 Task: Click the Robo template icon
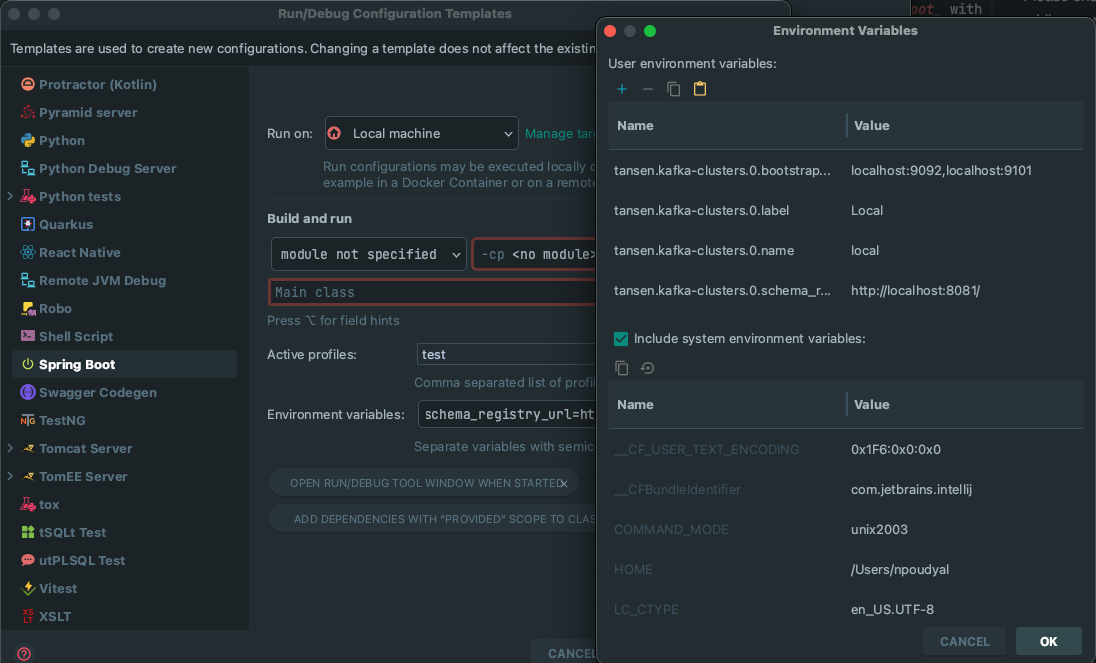point(27,308)
